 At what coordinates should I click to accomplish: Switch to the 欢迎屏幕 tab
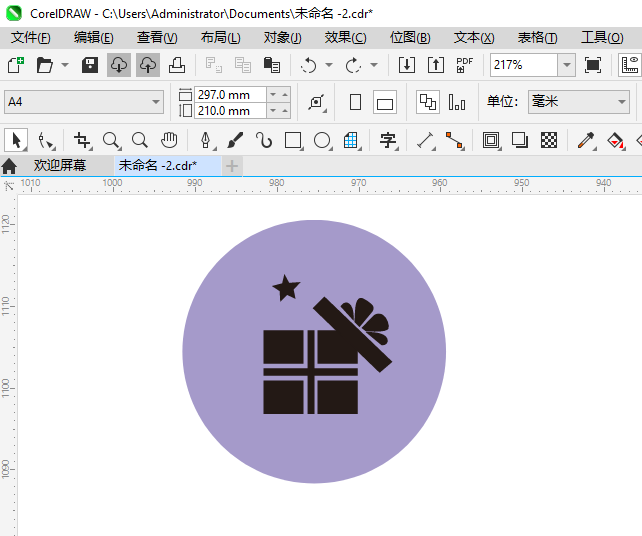(x=60, y=165)
